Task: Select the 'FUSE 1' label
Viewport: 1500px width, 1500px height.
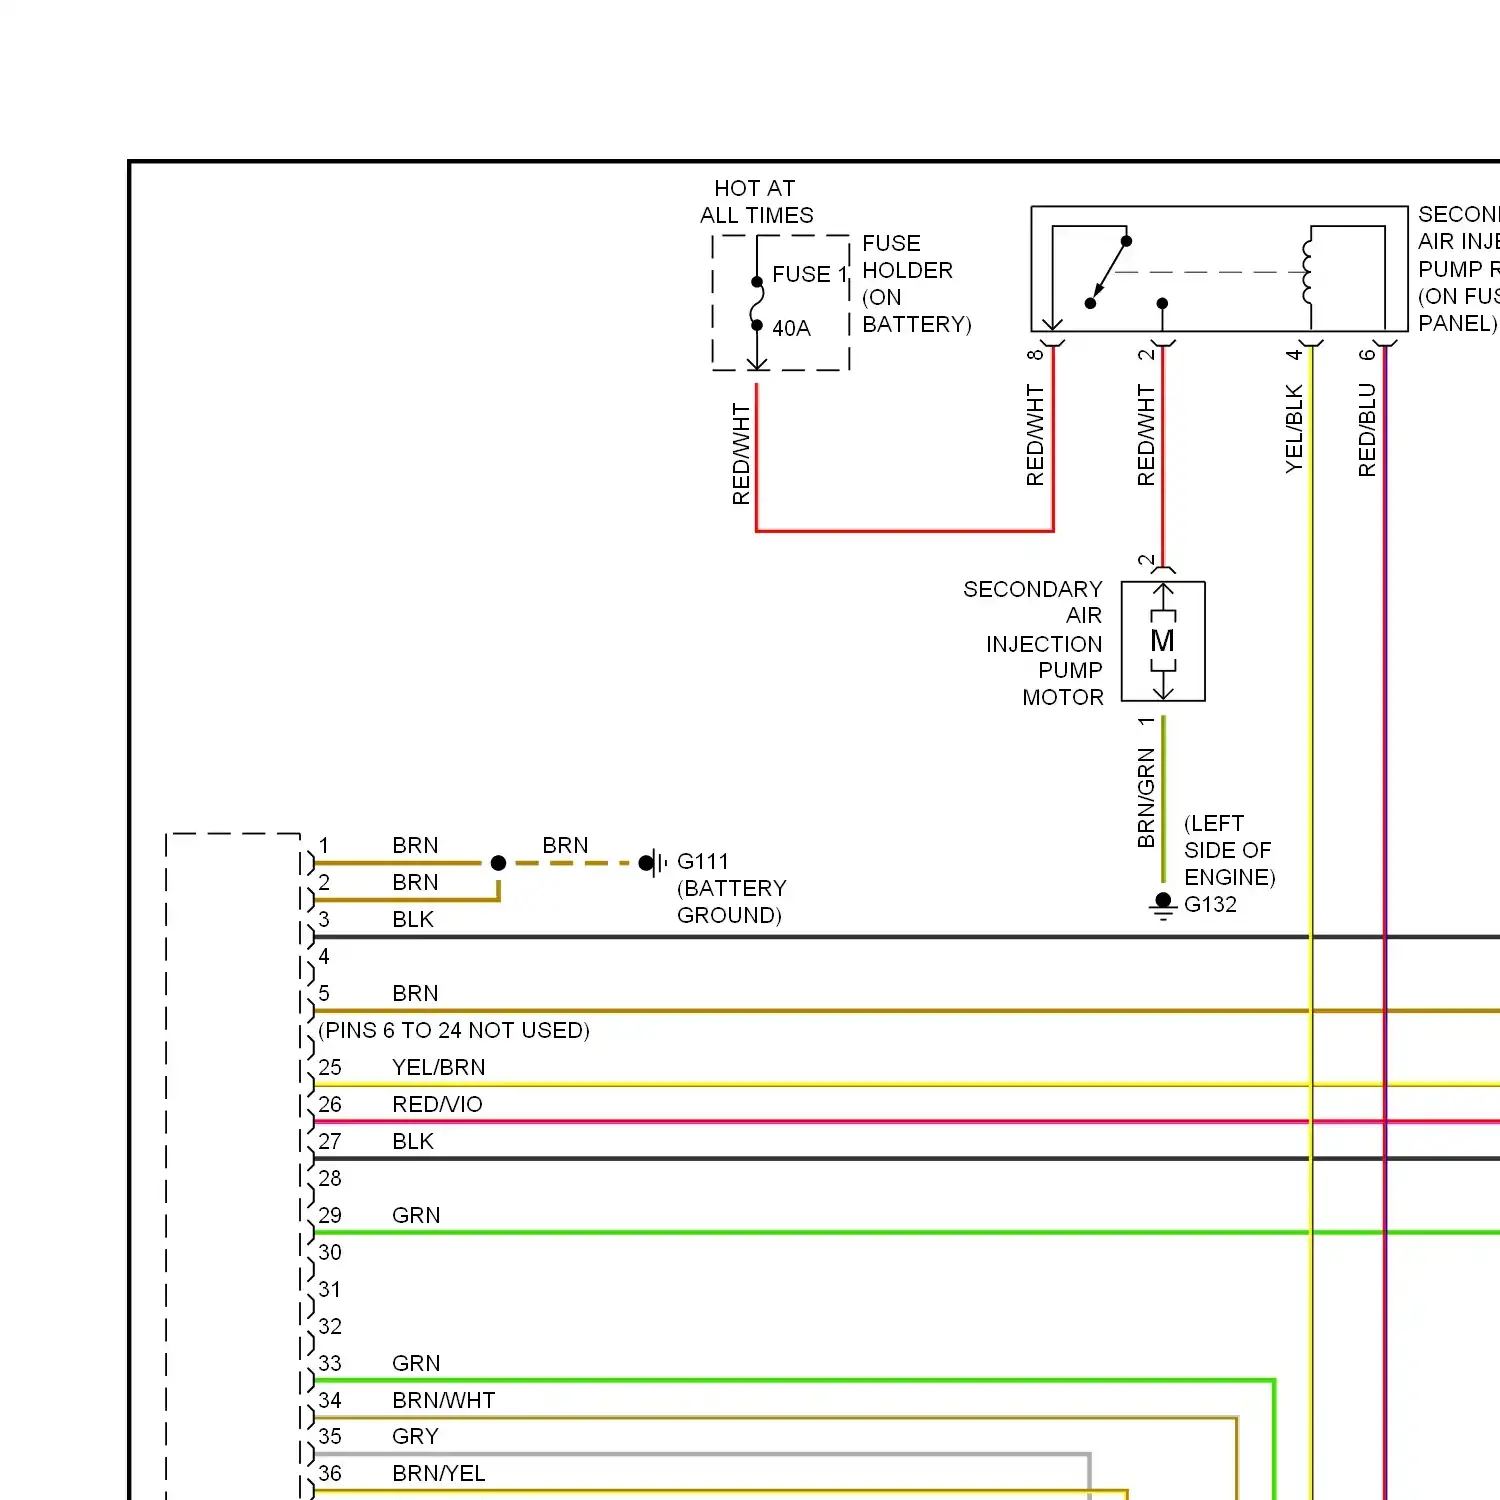Action: point(809,274)
